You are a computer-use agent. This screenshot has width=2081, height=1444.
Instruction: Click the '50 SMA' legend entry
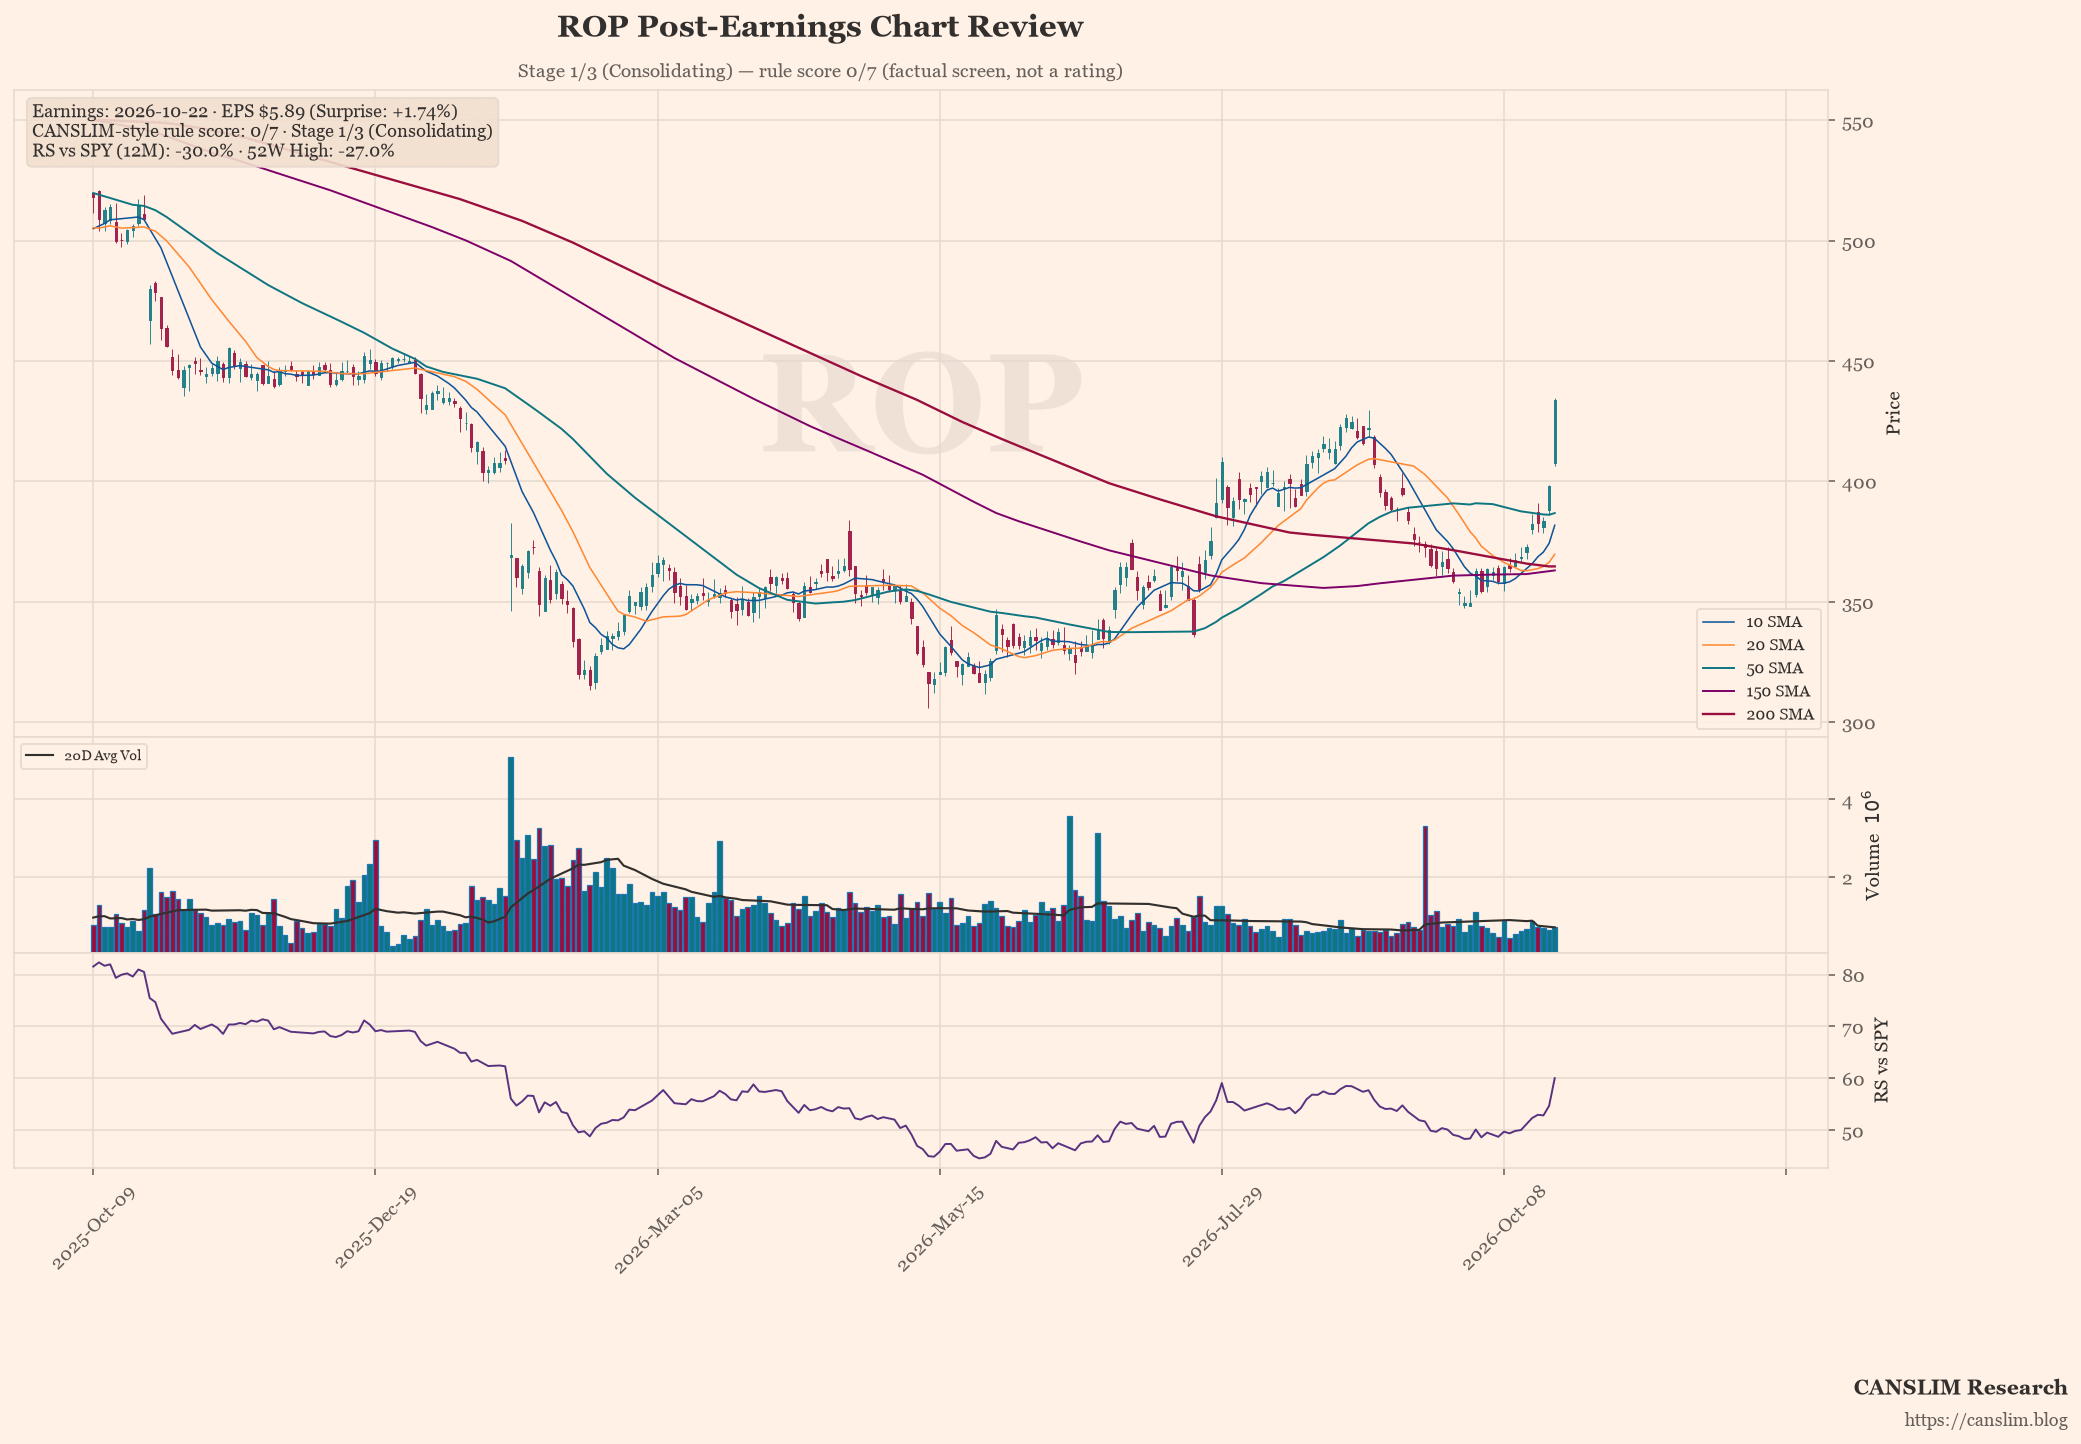click(x=1759, y=668)
